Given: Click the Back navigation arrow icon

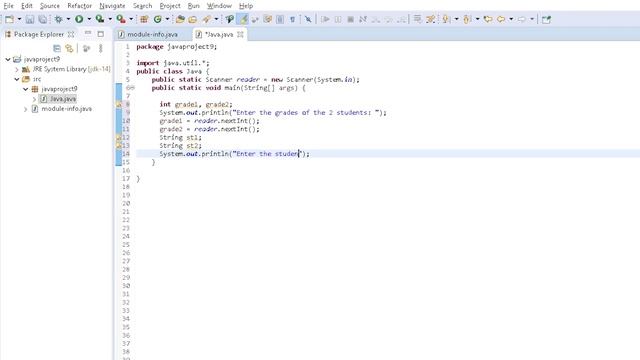Looking at the screenshot, I should [x=501, y=19].
